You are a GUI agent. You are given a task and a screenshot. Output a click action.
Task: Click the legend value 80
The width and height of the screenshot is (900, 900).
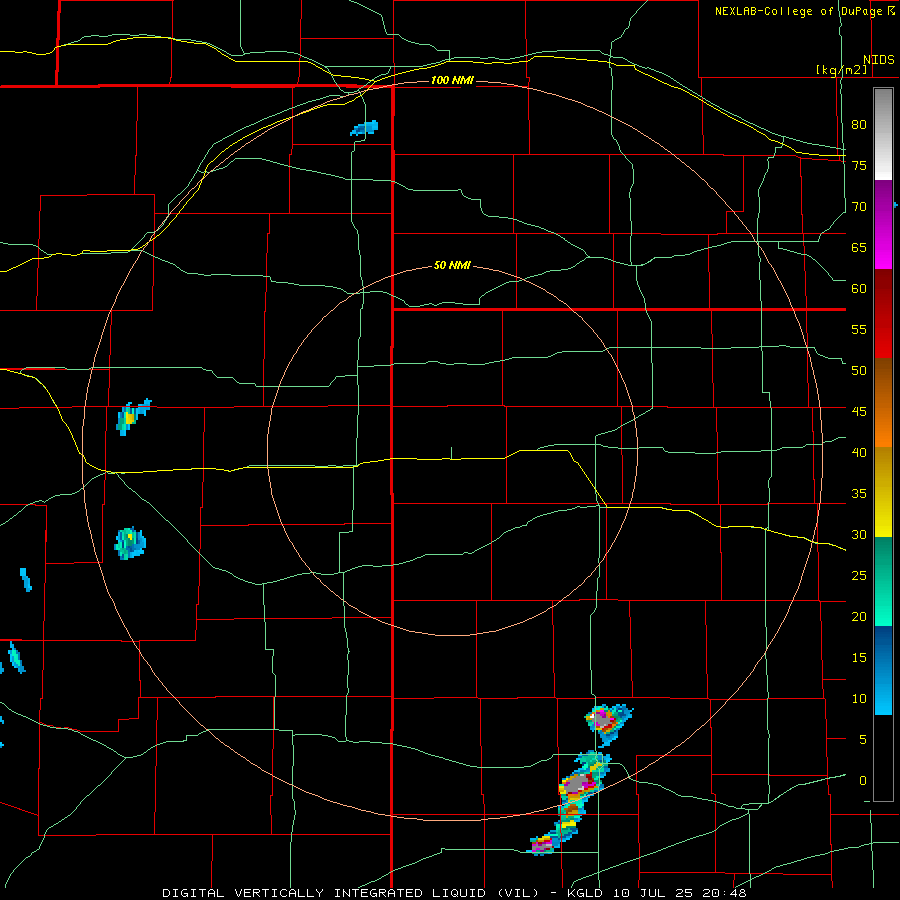click(859, 125)
